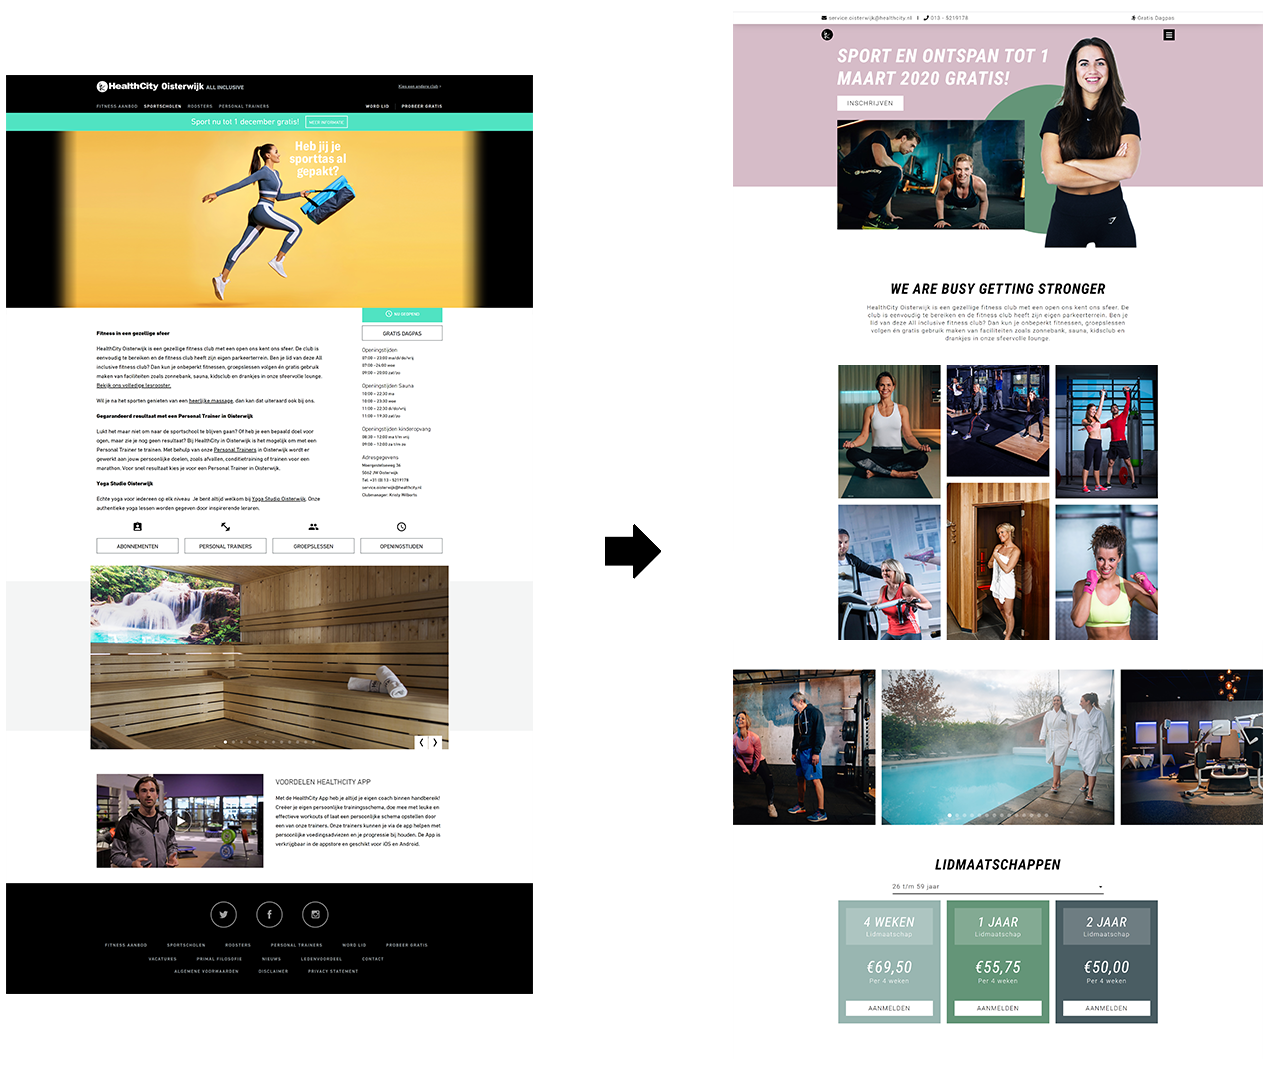Open the Facebook icon in the black footer
The image size is (1268, 1069).
click(x=269, y=914)
